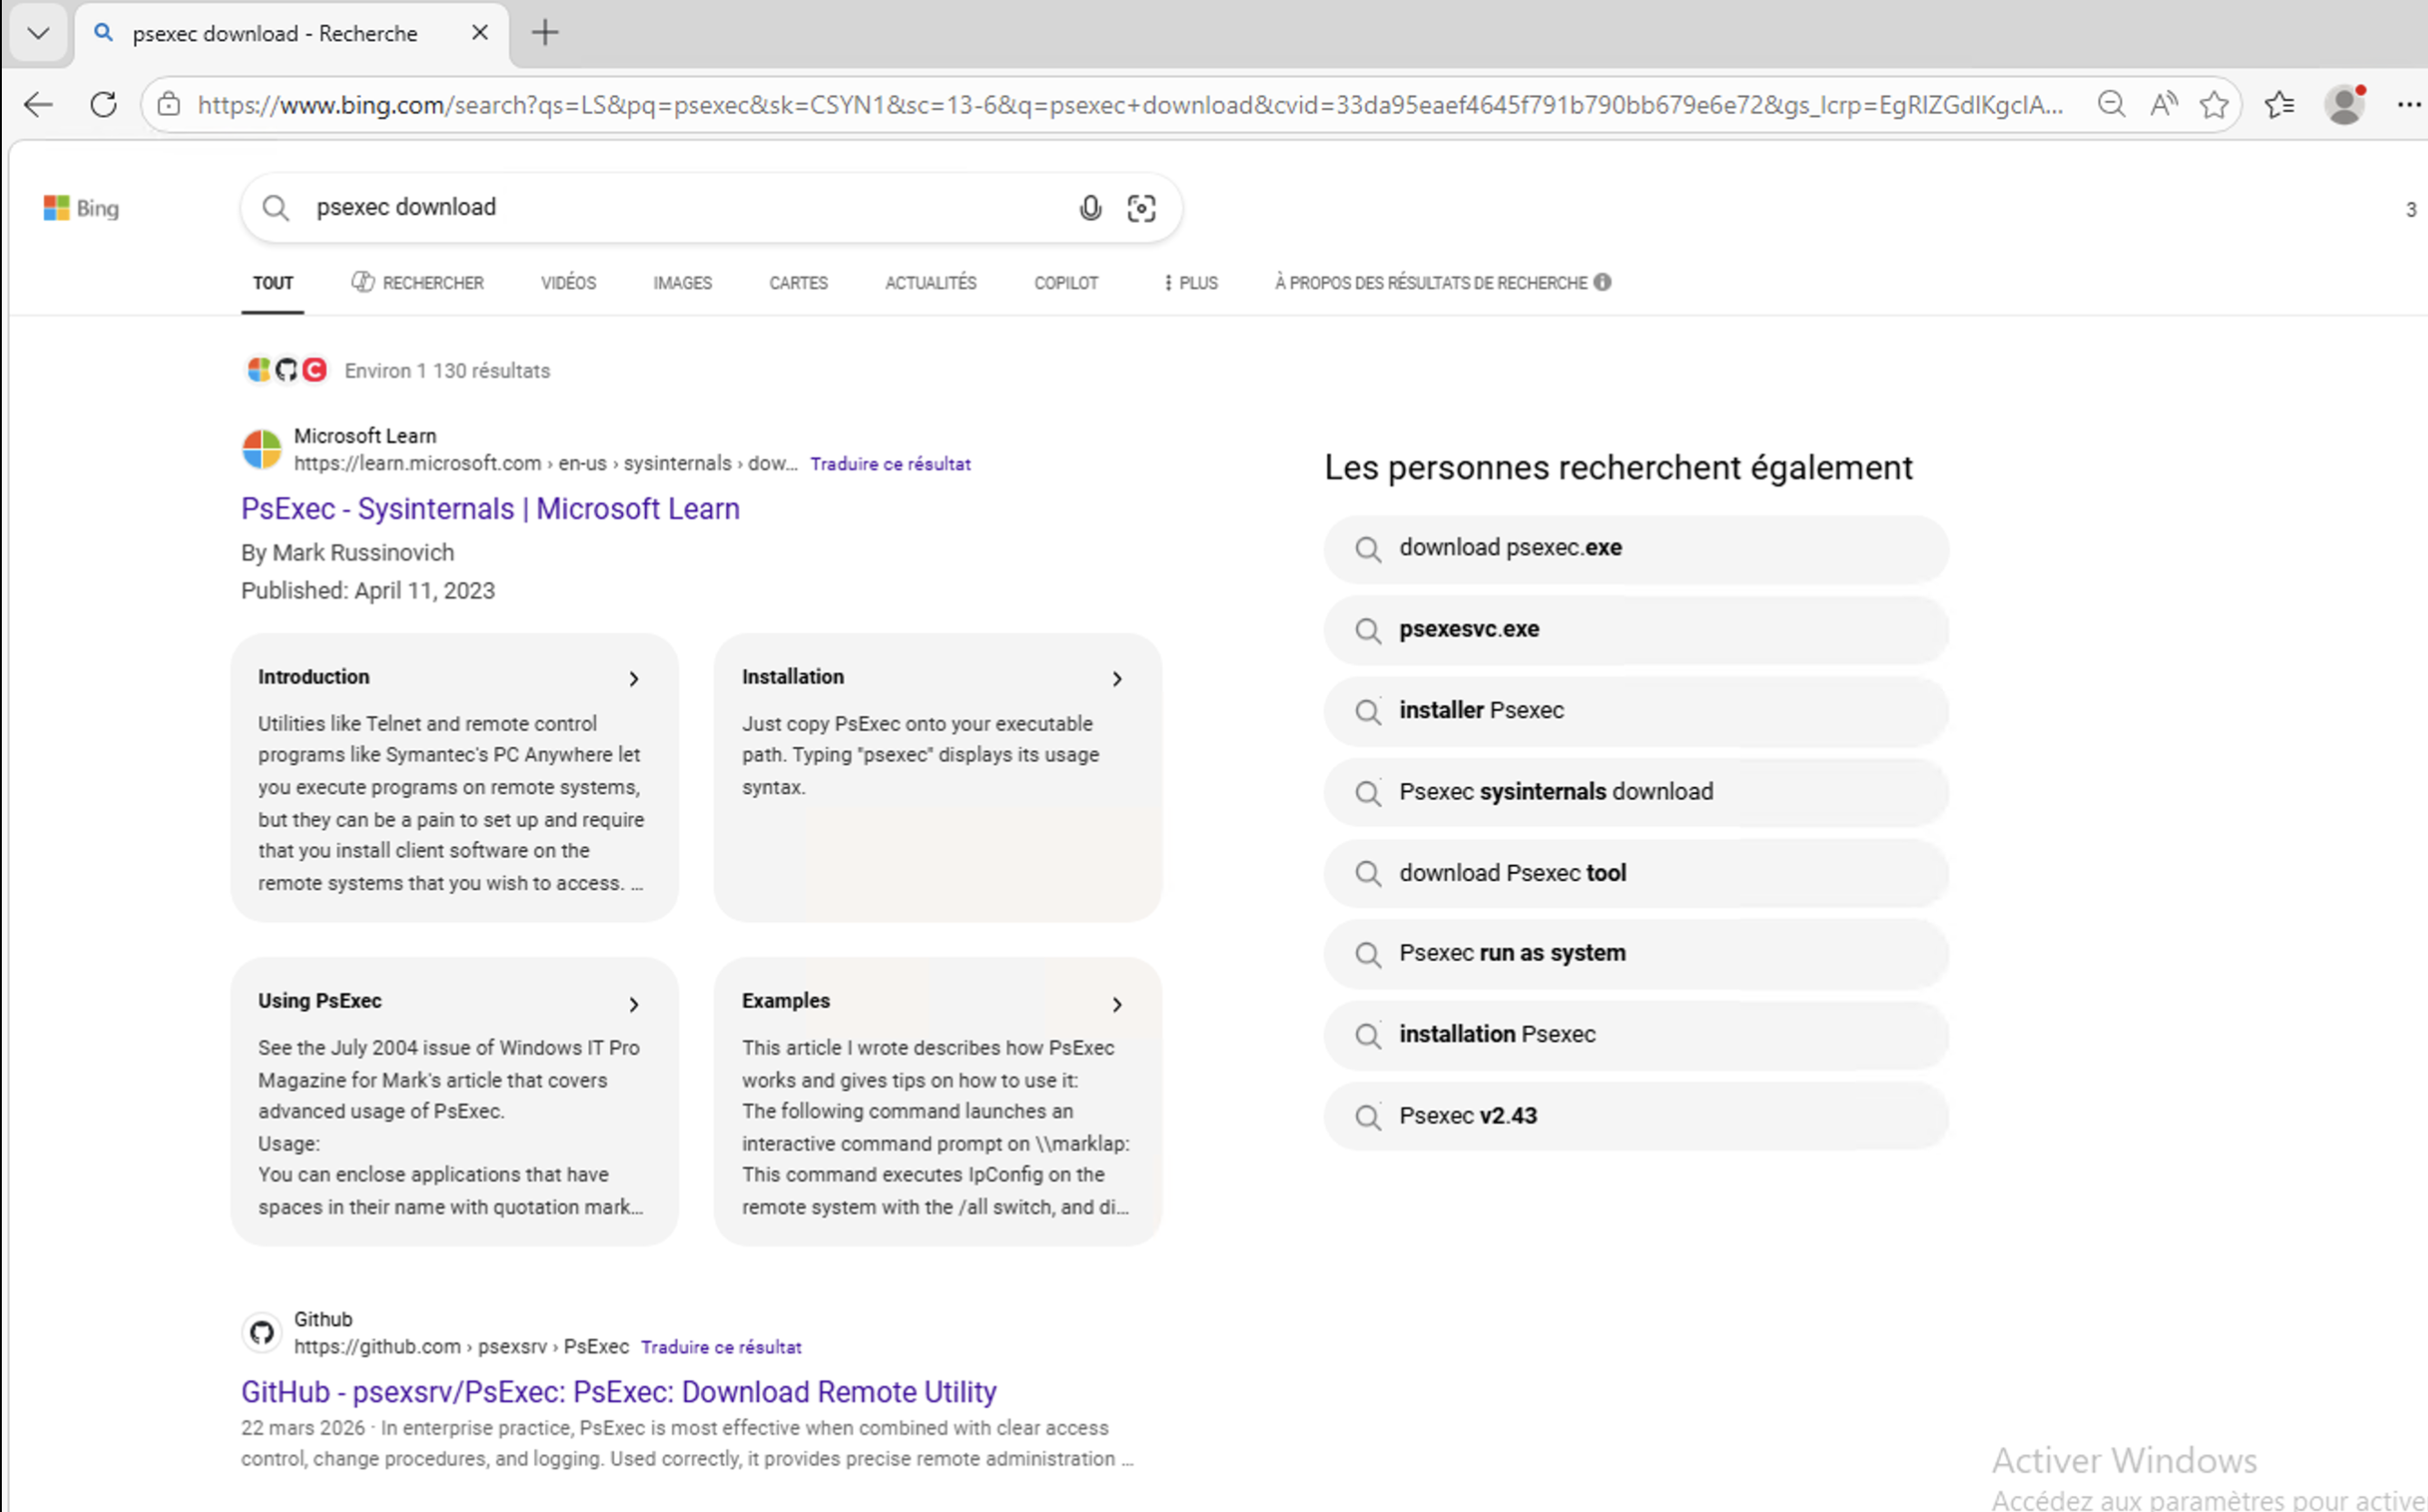Translate the GitHub result

coord(721,1347)
